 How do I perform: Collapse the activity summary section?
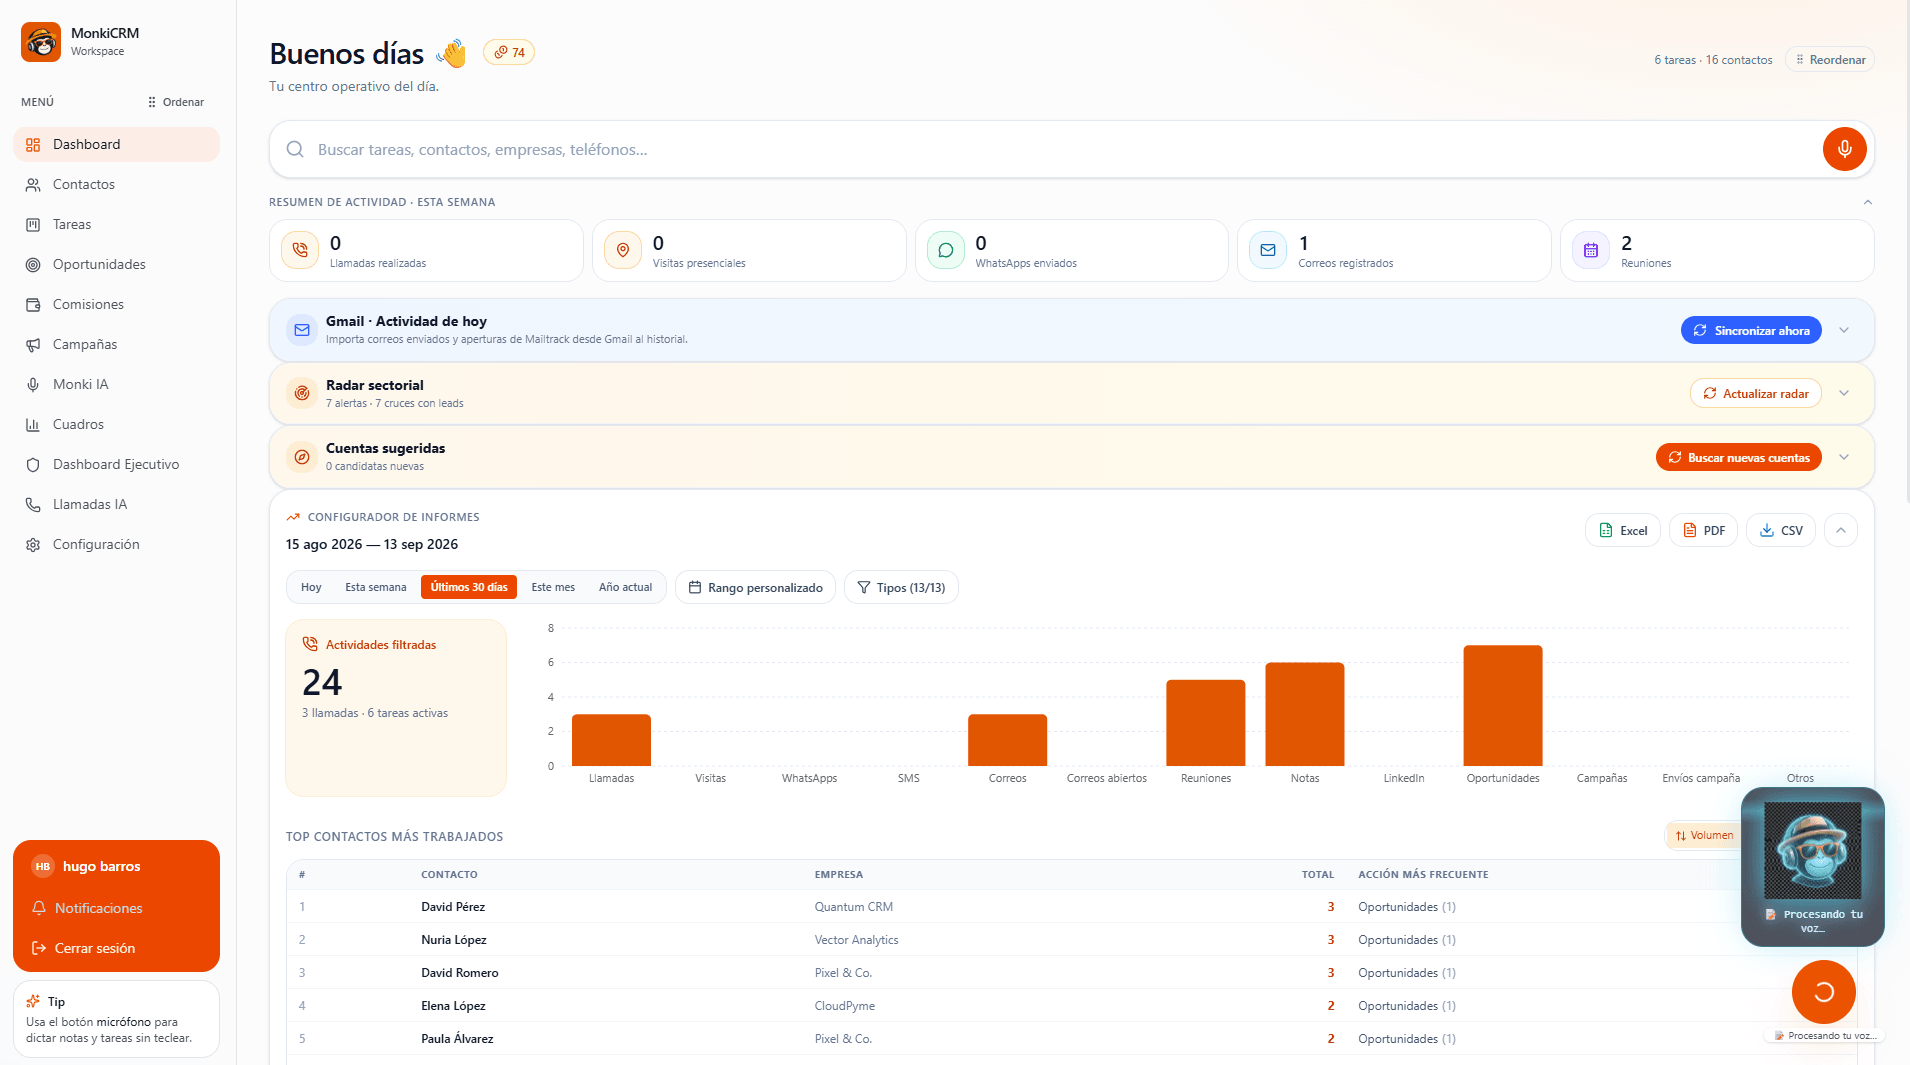point(1867,202)
